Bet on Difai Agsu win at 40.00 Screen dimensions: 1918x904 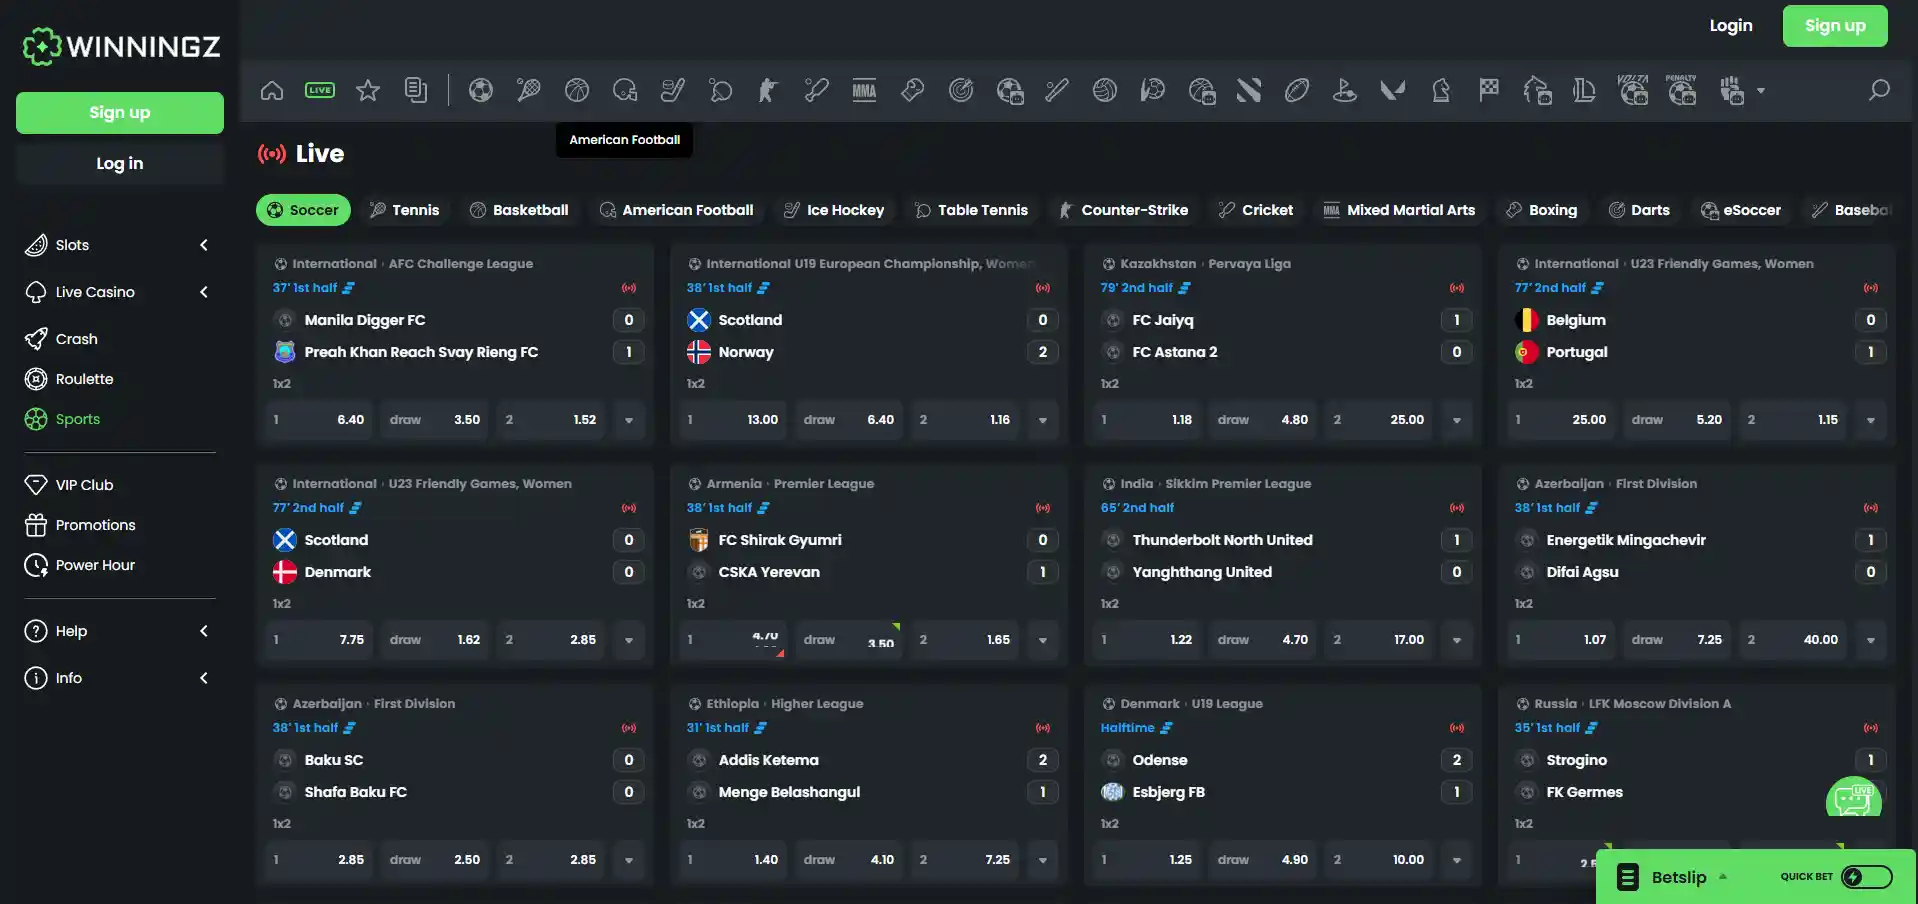(1793, 640)
